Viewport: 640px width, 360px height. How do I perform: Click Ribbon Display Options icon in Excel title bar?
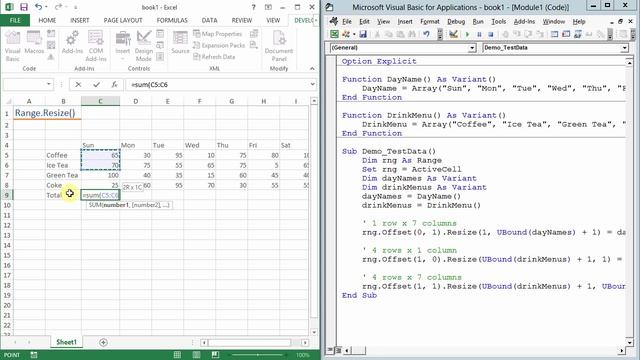point(268,7)
